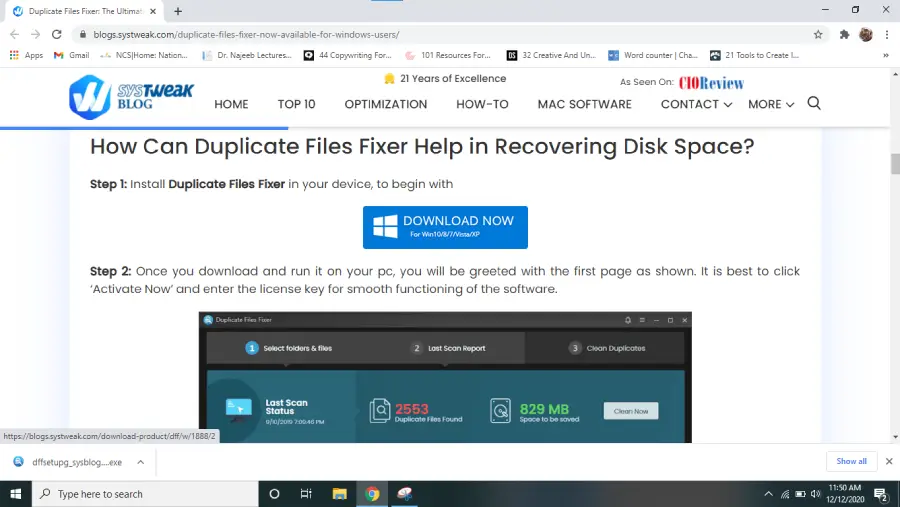Click the address bar URL
The width and height of the screenshot is (900, 507).
[246, 34]
